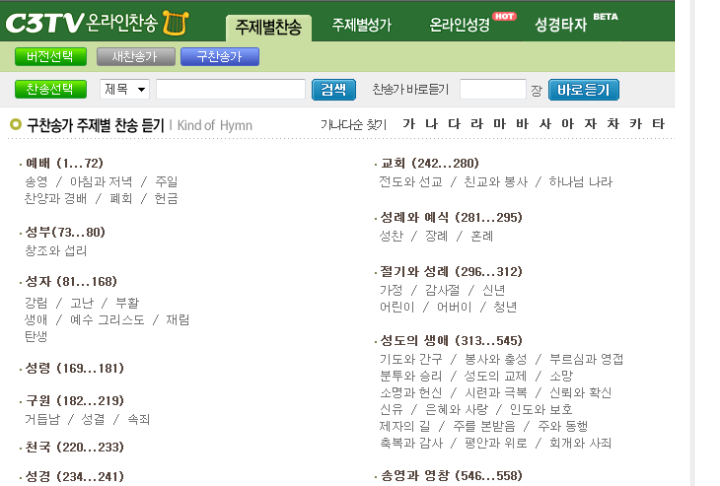
Task: Filter hymns by letter 아
Action: [568, 124]
